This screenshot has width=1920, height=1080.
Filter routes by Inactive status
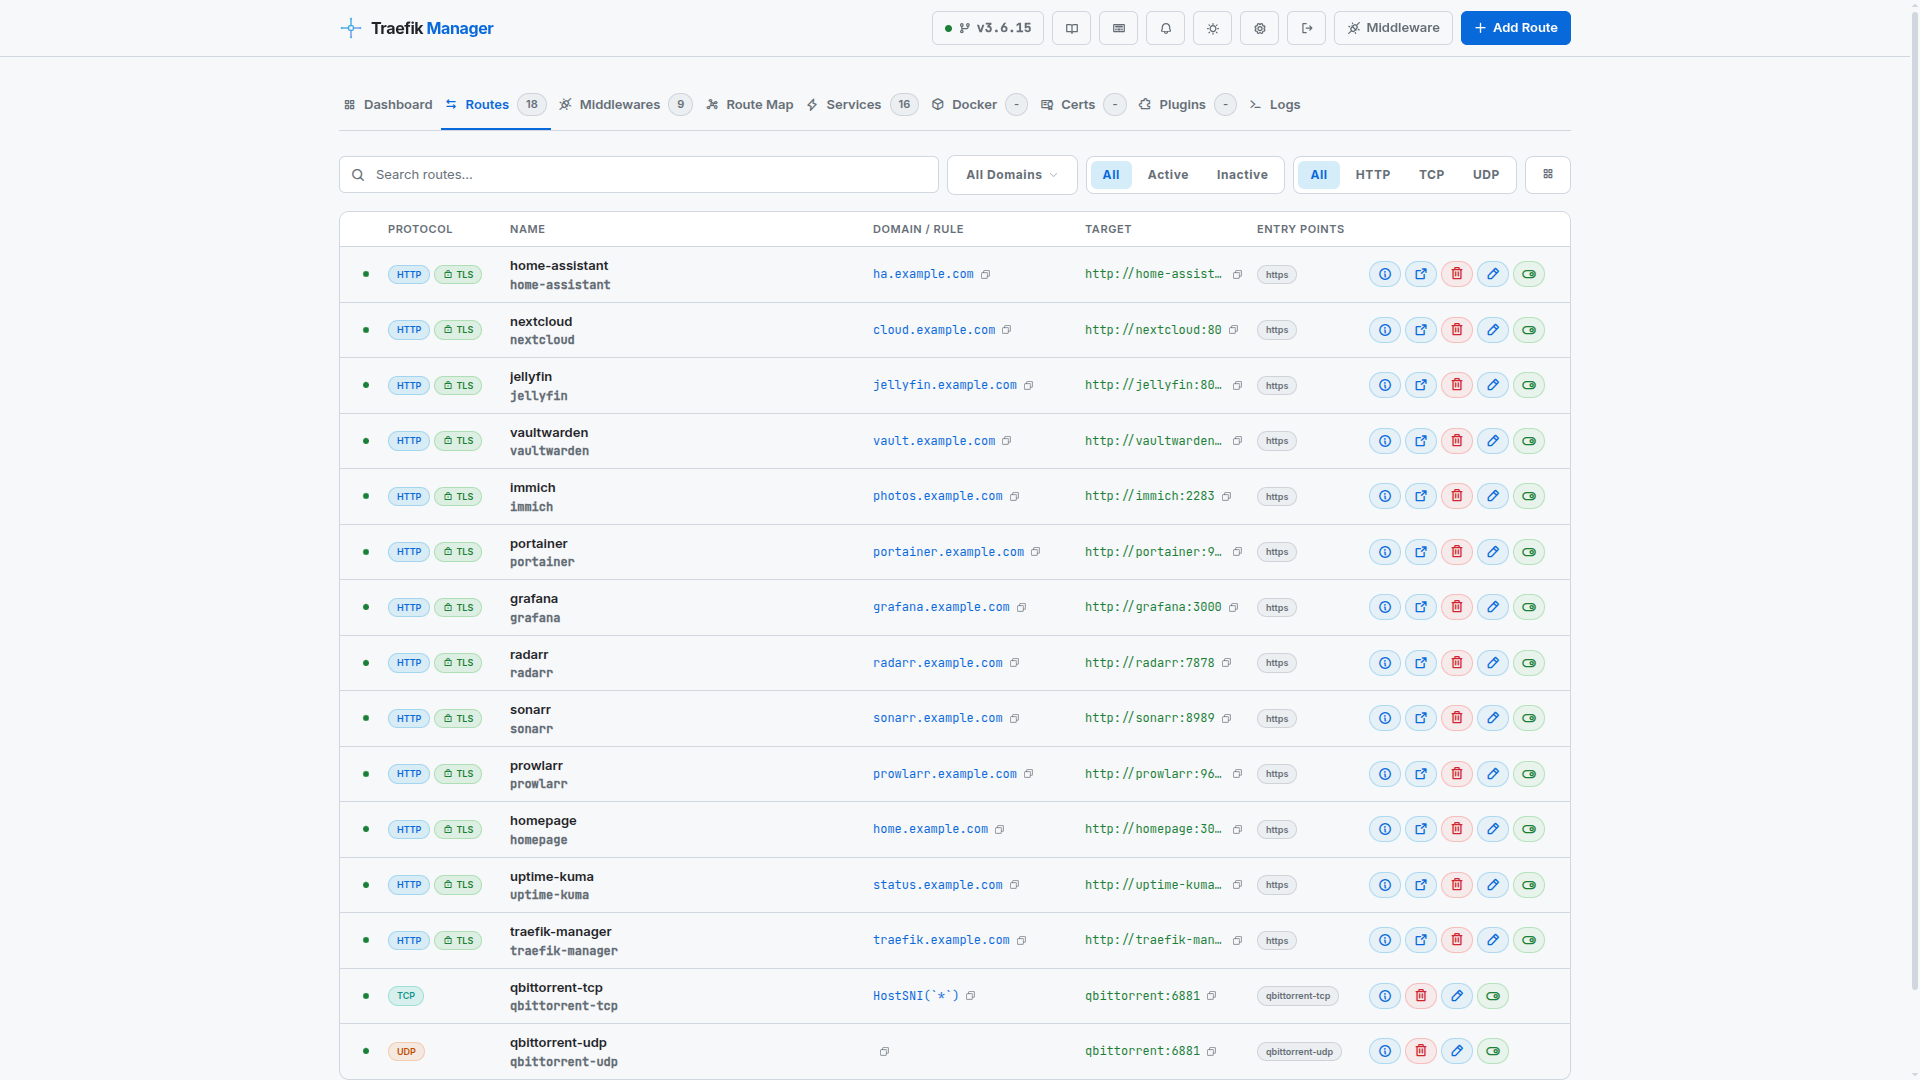[1242, 175]
